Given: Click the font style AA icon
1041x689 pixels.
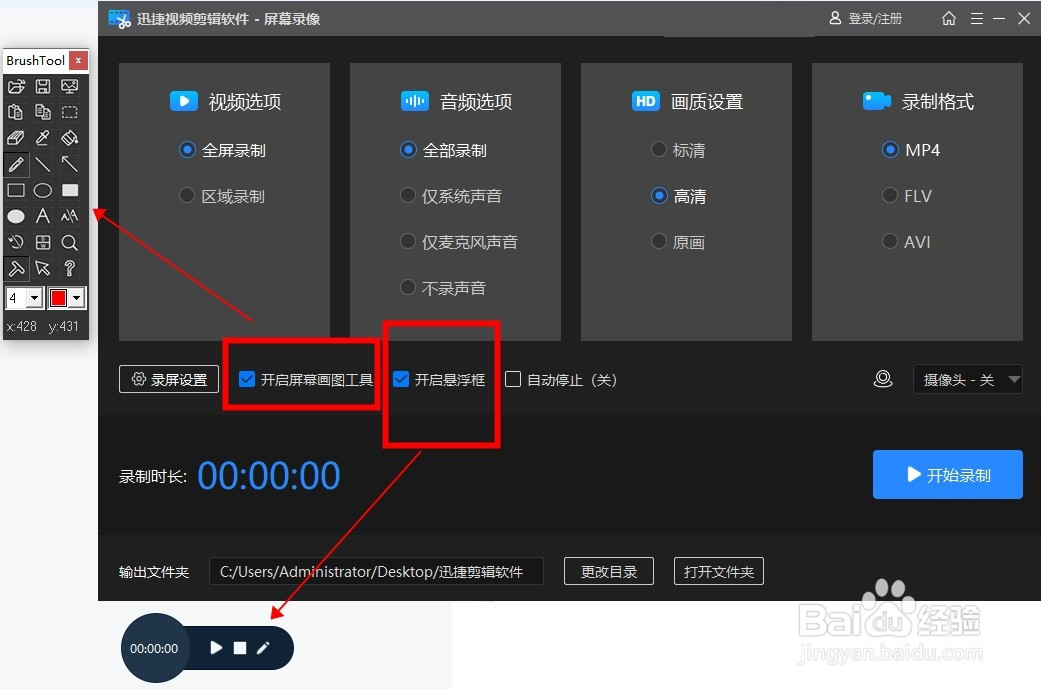Looking at the screenshot, I should pos(69,216).
